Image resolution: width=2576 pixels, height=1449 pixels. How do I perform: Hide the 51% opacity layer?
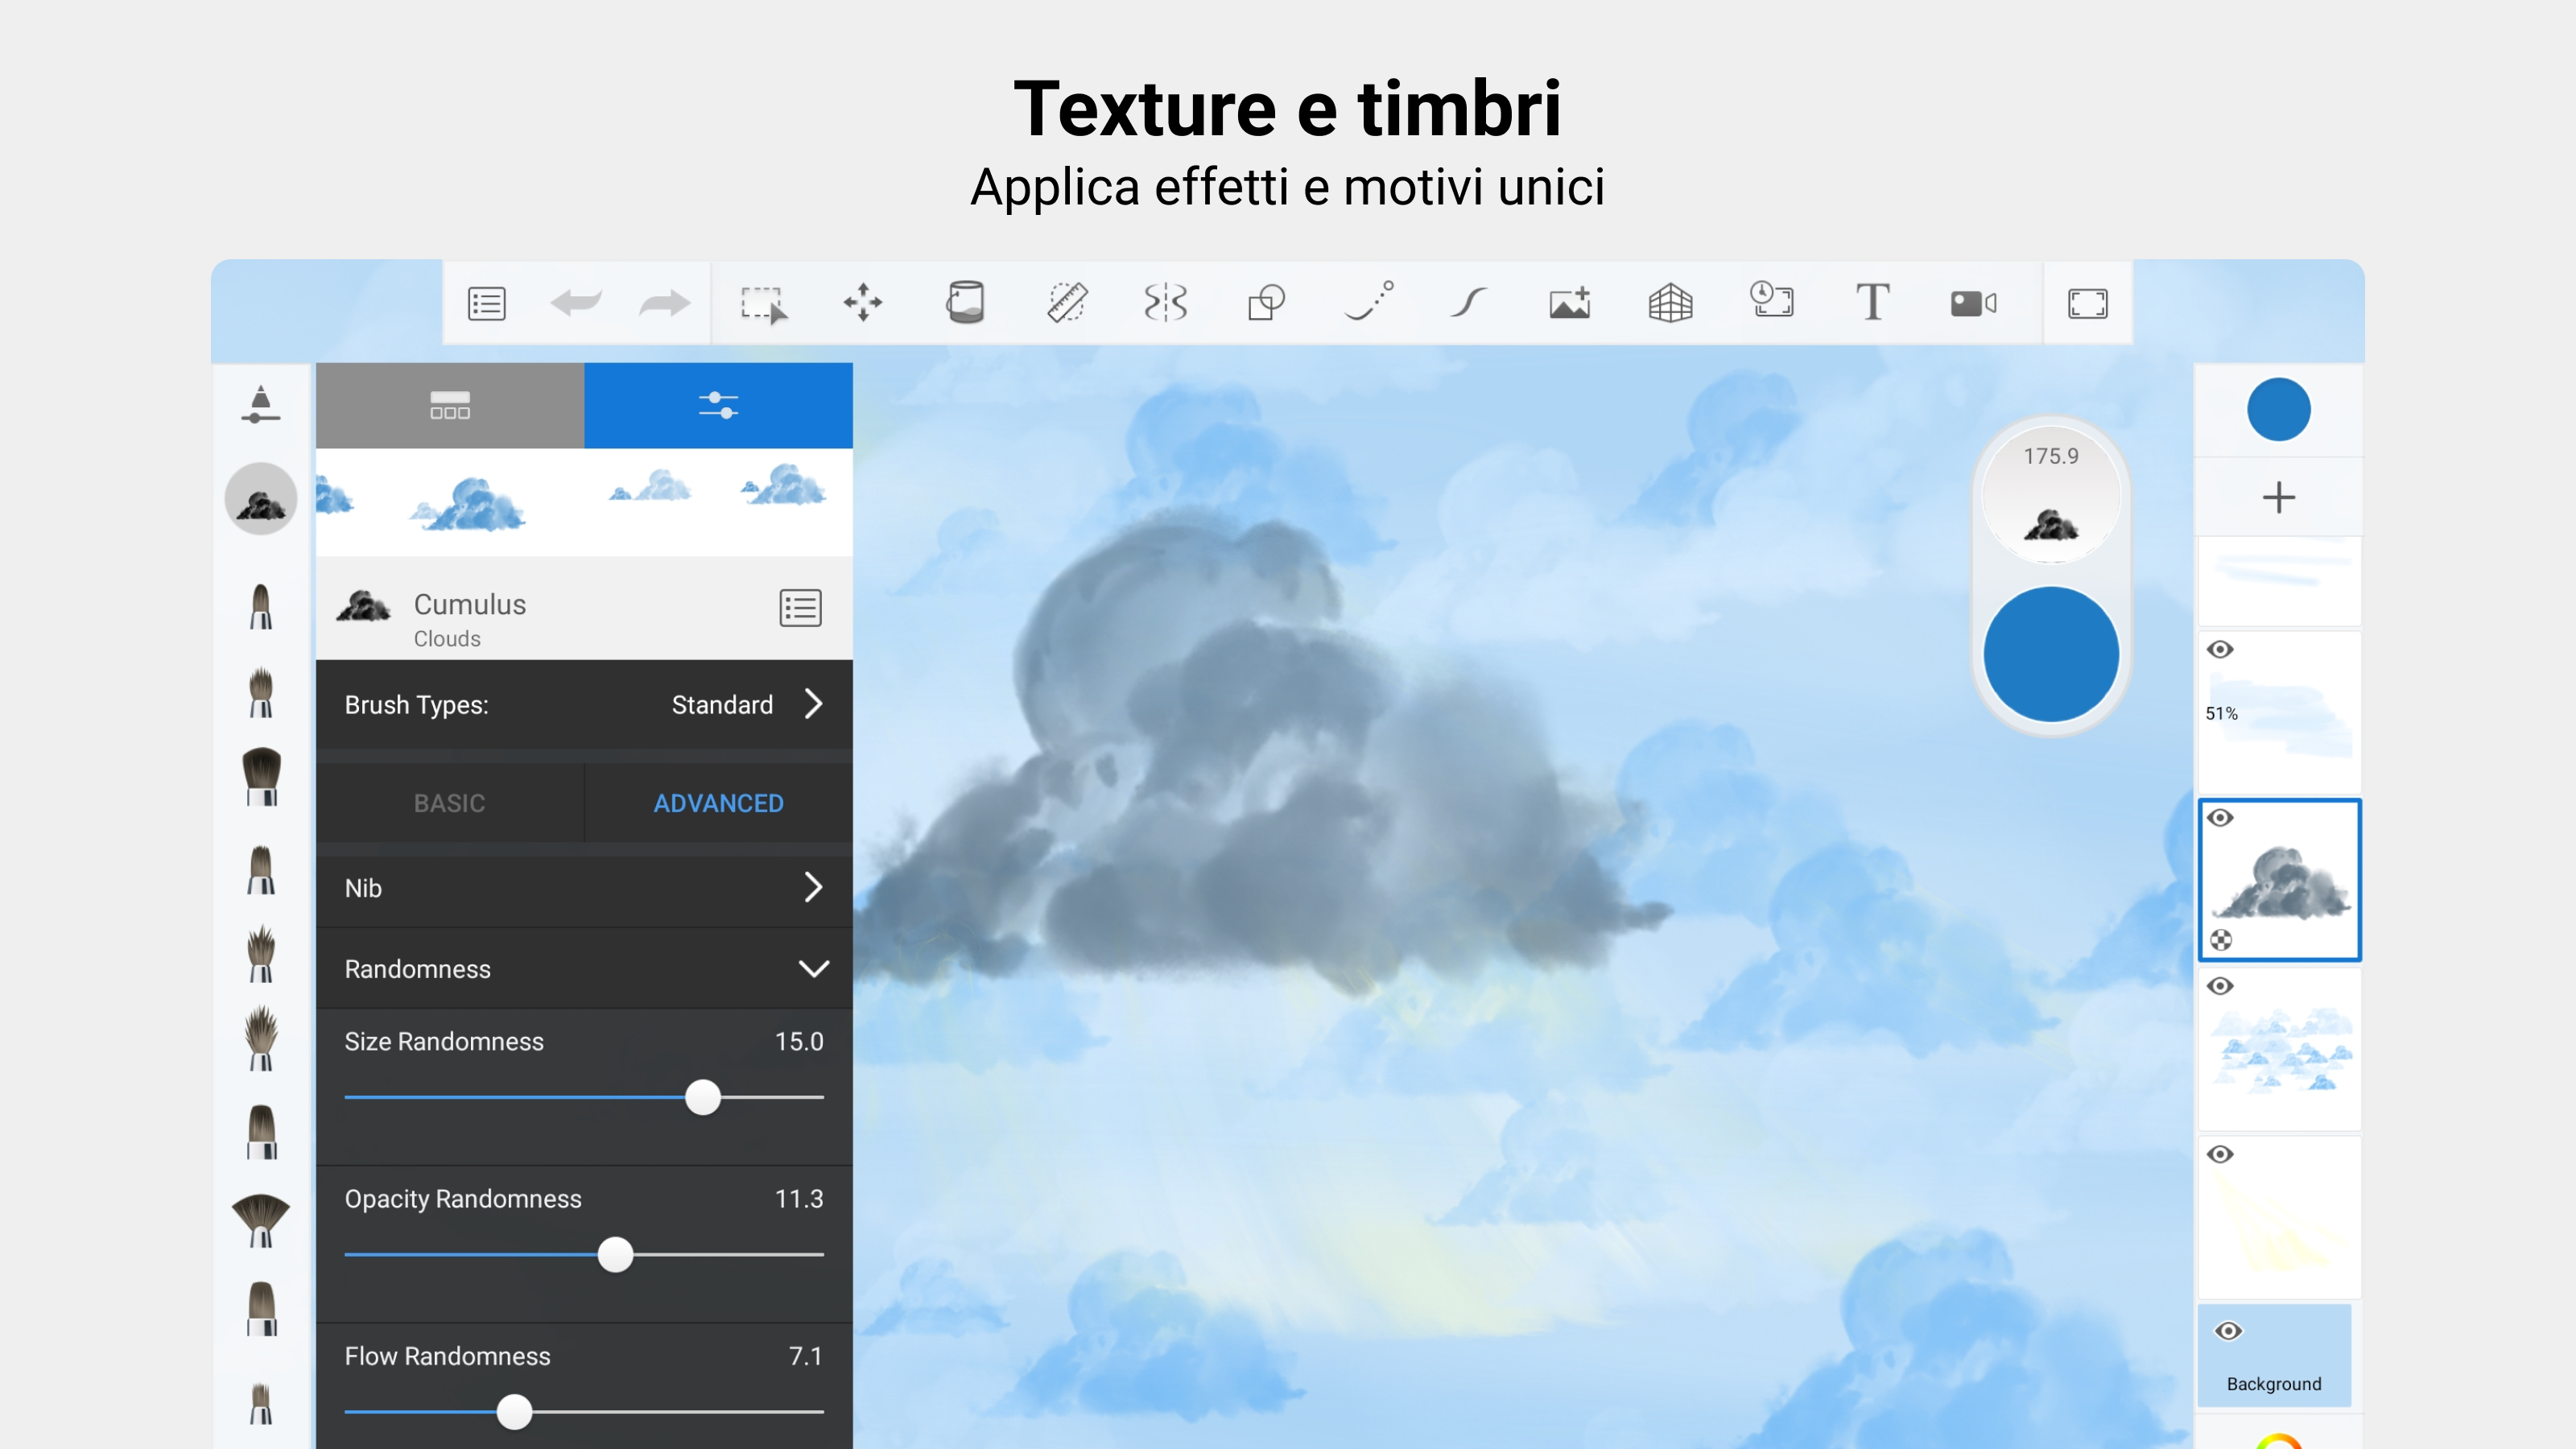(x=2221, y=650)
